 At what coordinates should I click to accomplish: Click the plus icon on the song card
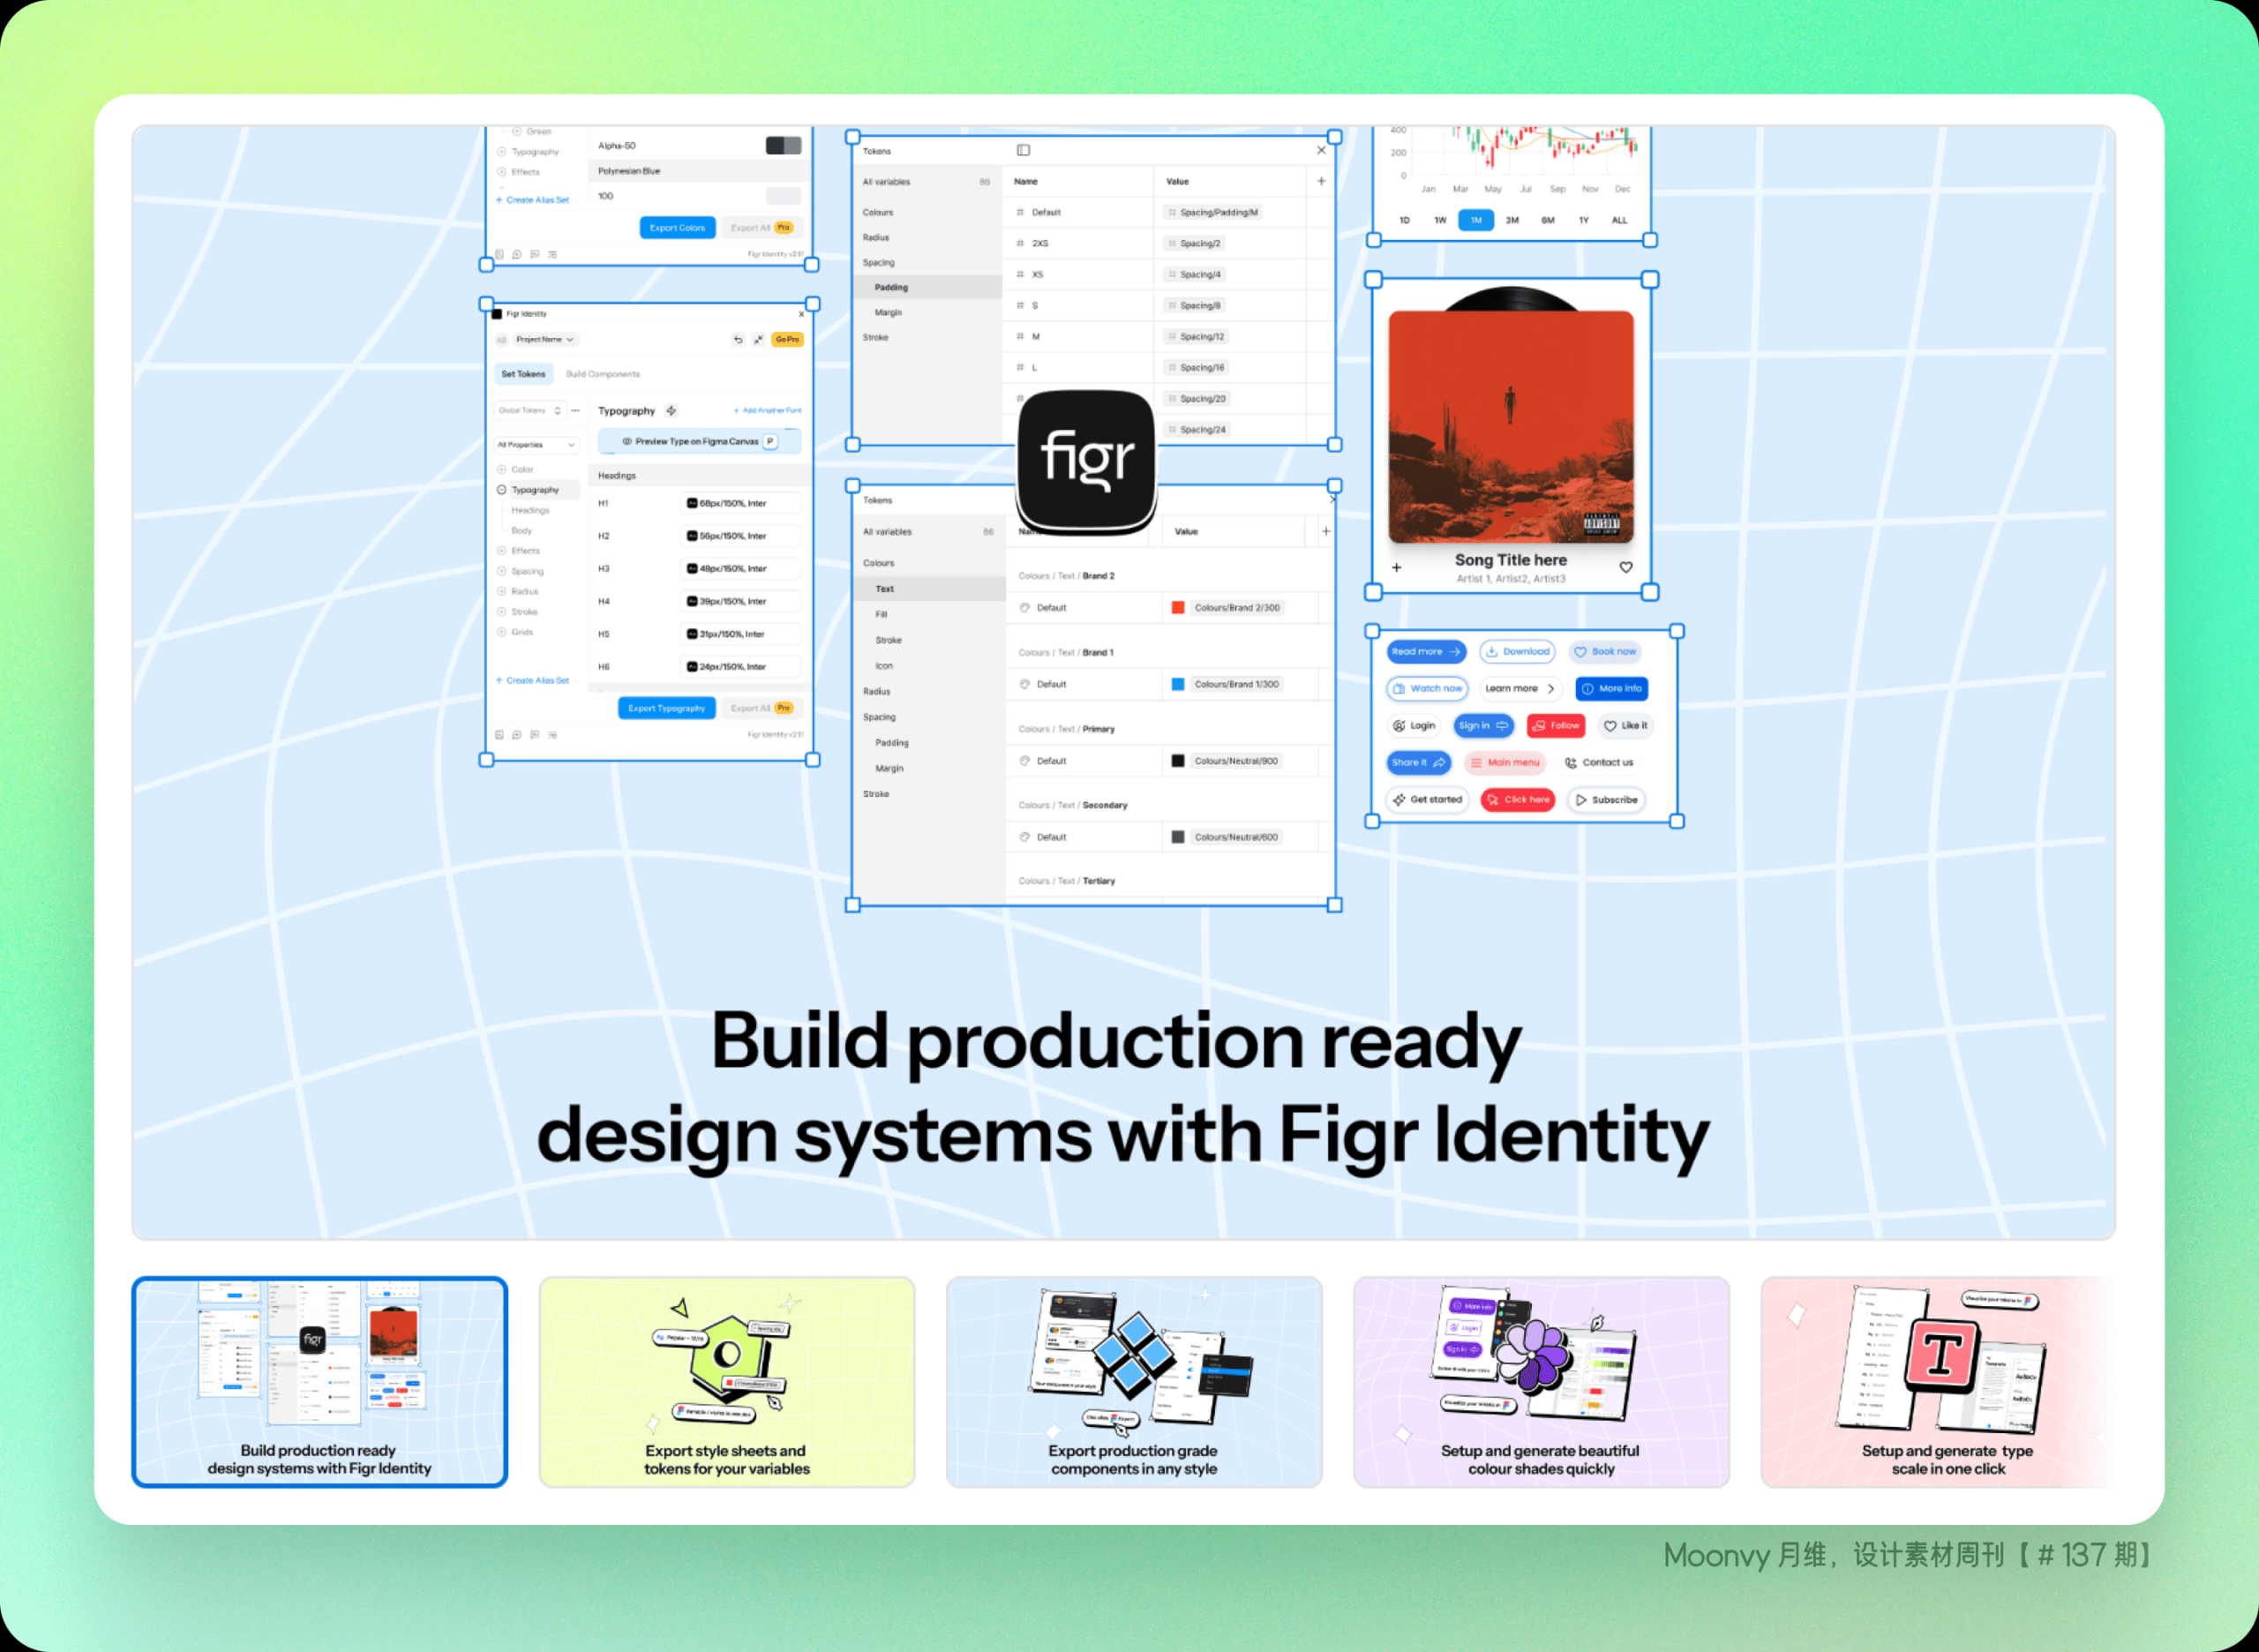point(1396,567)
